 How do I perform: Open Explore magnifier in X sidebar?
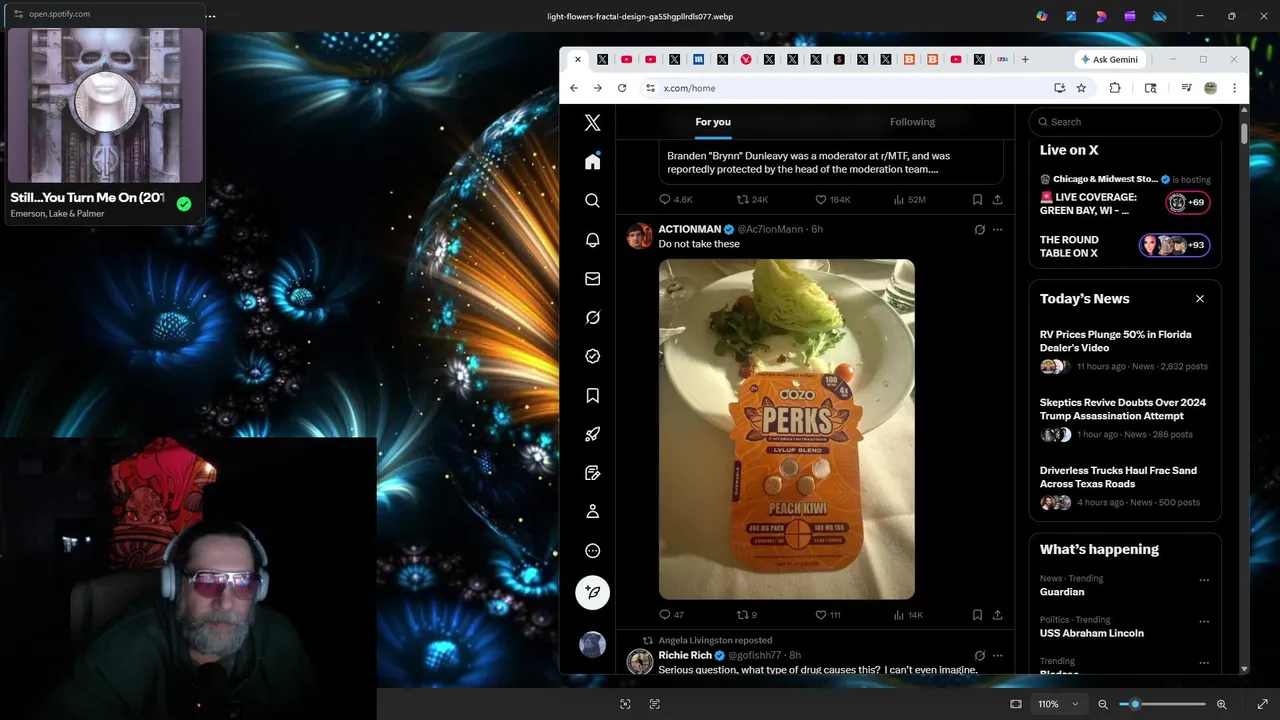click(592, 201)
